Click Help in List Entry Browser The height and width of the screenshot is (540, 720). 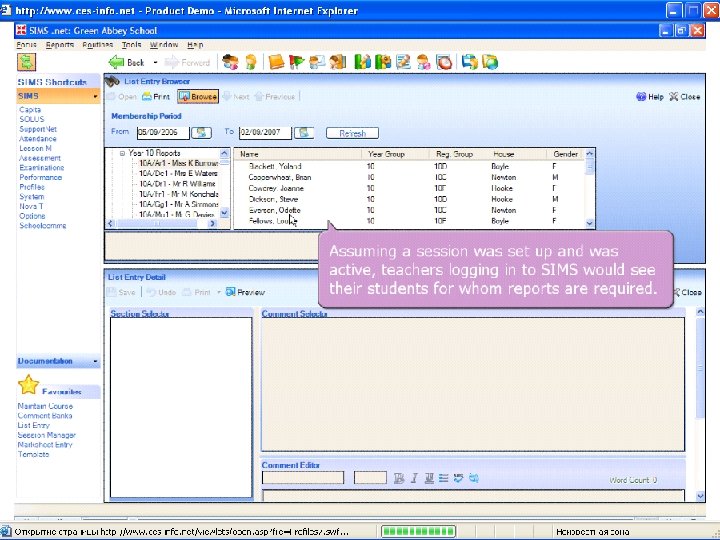(x=650, y=96)
